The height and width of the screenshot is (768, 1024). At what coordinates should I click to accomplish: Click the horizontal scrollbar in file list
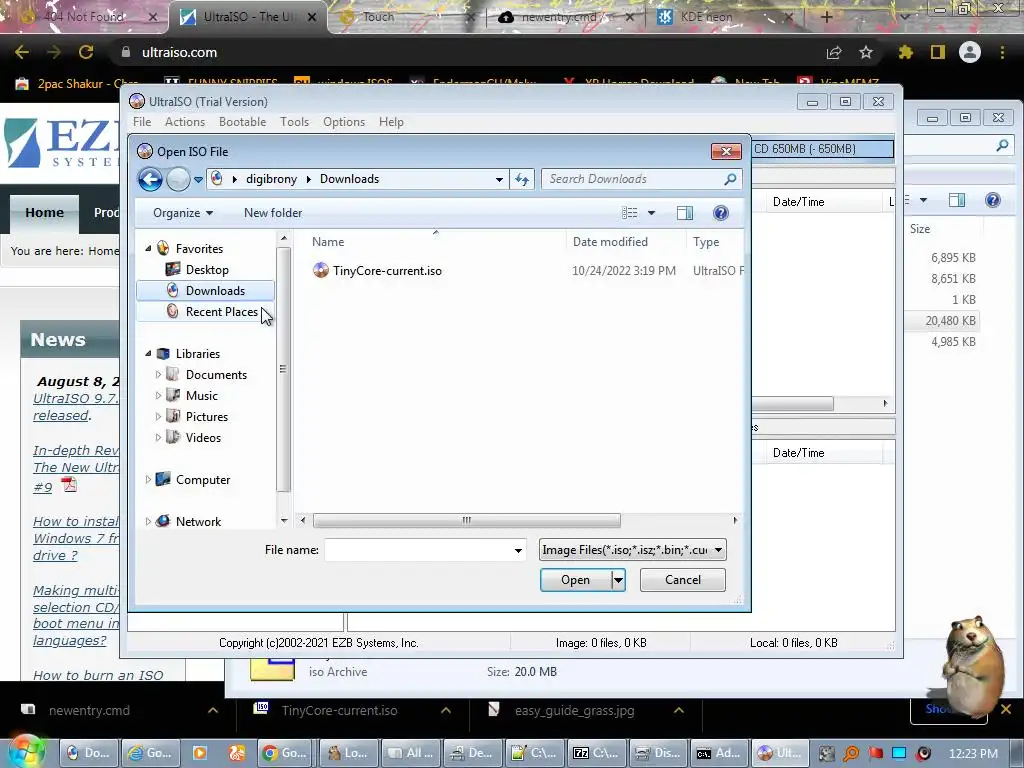466,520
